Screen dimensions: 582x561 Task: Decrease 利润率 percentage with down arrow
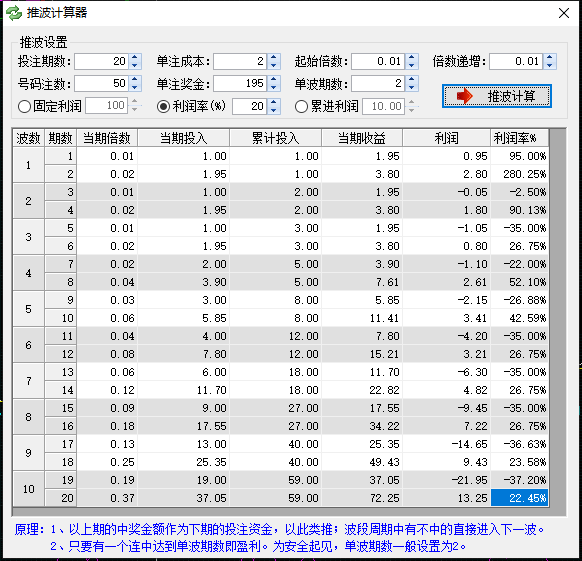[x=274, y=110]
